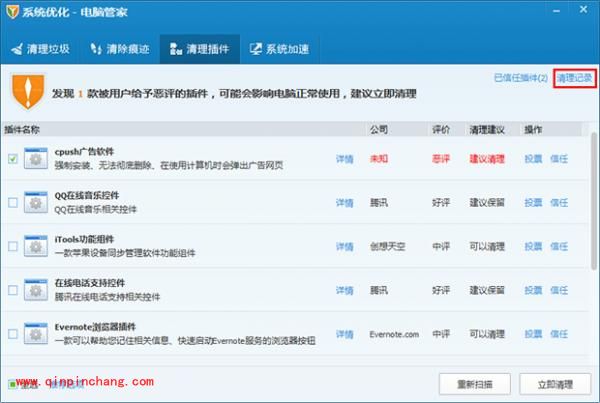Screen dimensions: 600x403
Task: Switch to the 清理垃圾 tab
Action: coord(41,48)
